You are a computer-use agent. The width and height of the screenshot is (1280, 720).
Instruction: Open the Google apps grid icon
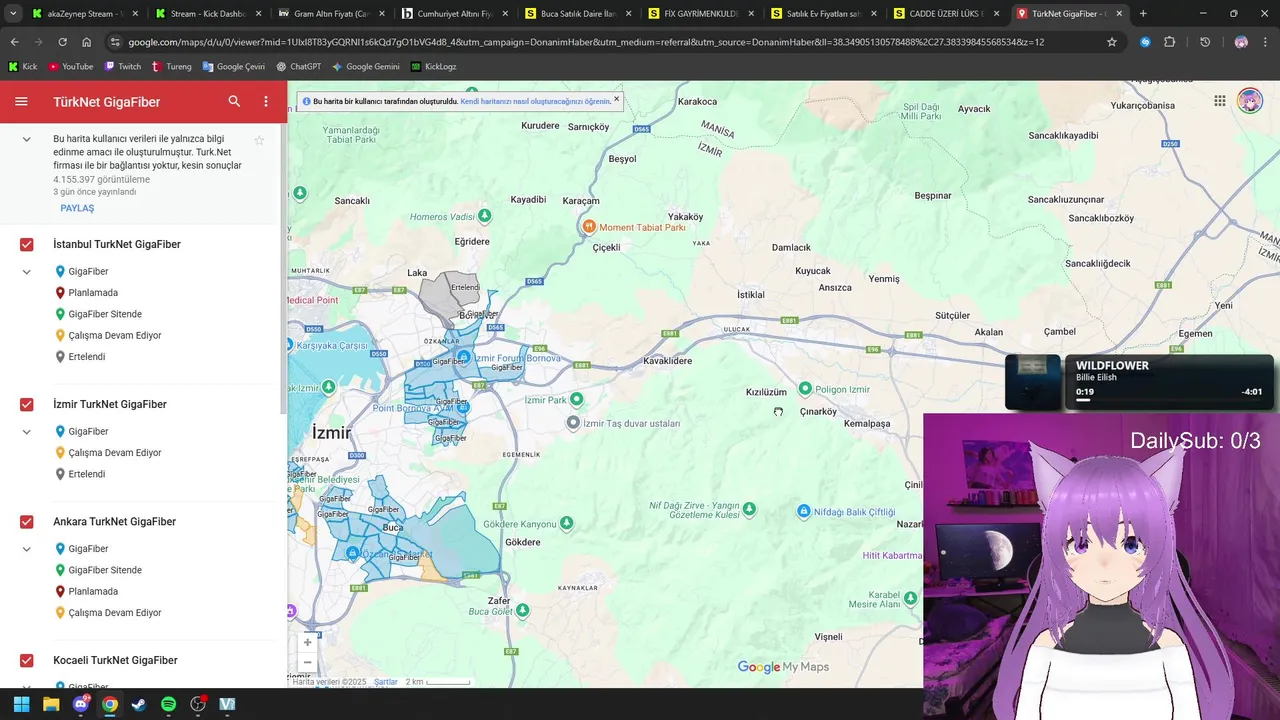[x=1220, y=101]
